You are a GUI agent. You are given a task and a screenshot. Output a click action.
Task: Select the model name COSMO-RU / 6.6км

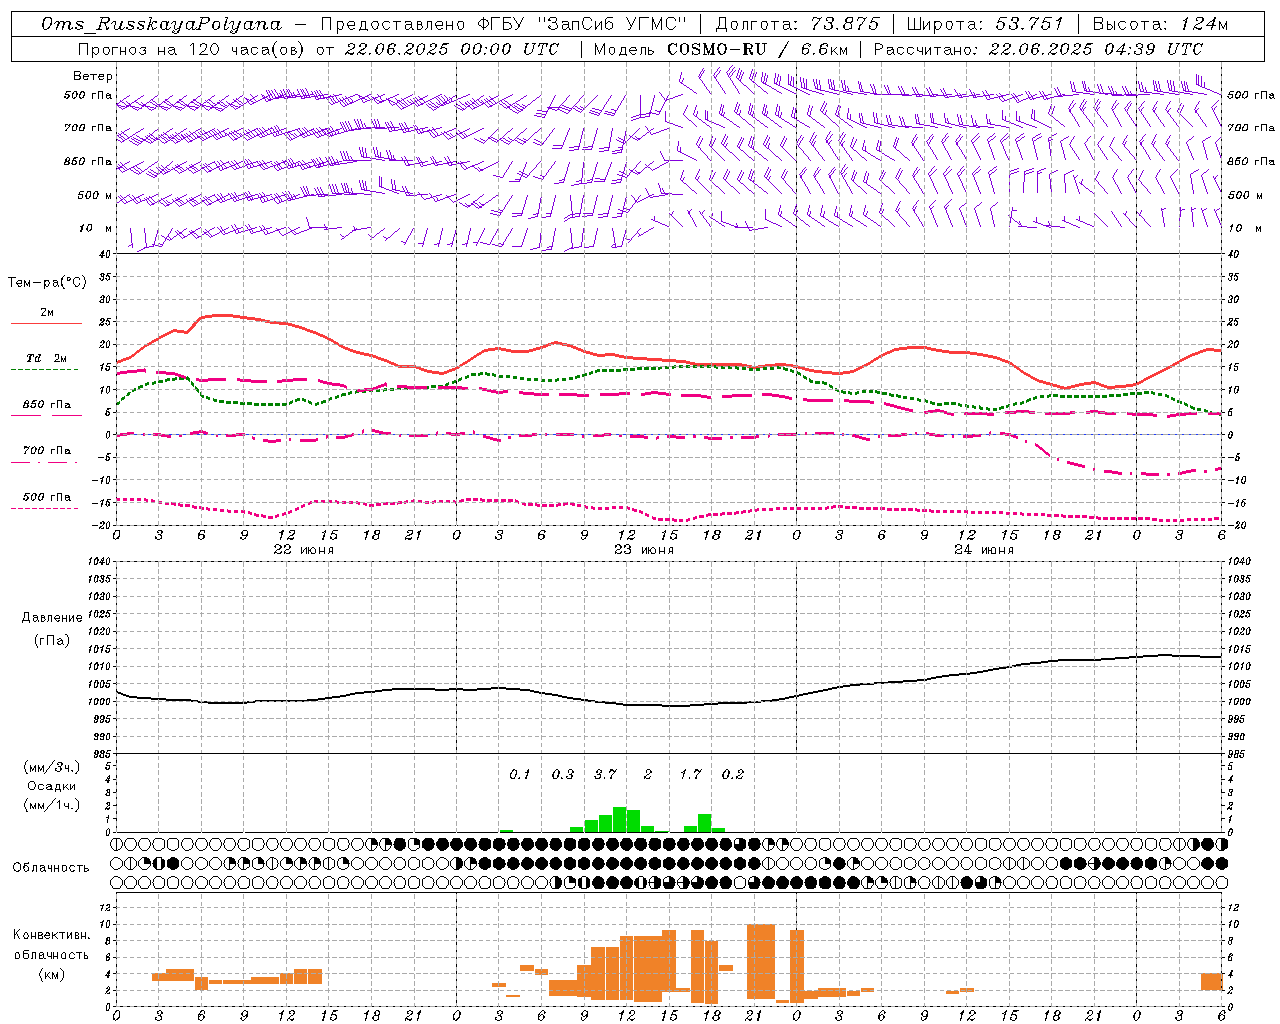click(757, 49)
